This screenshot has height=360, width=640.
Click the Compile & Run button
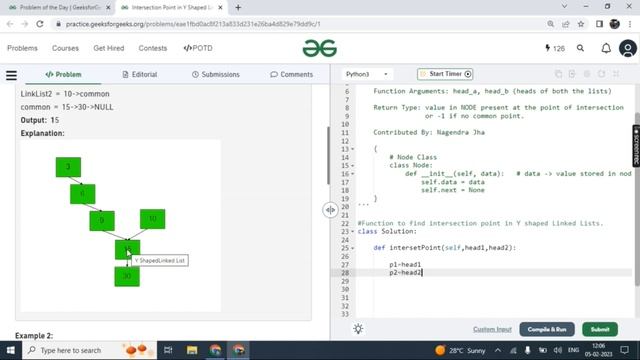tap(547, 329)
